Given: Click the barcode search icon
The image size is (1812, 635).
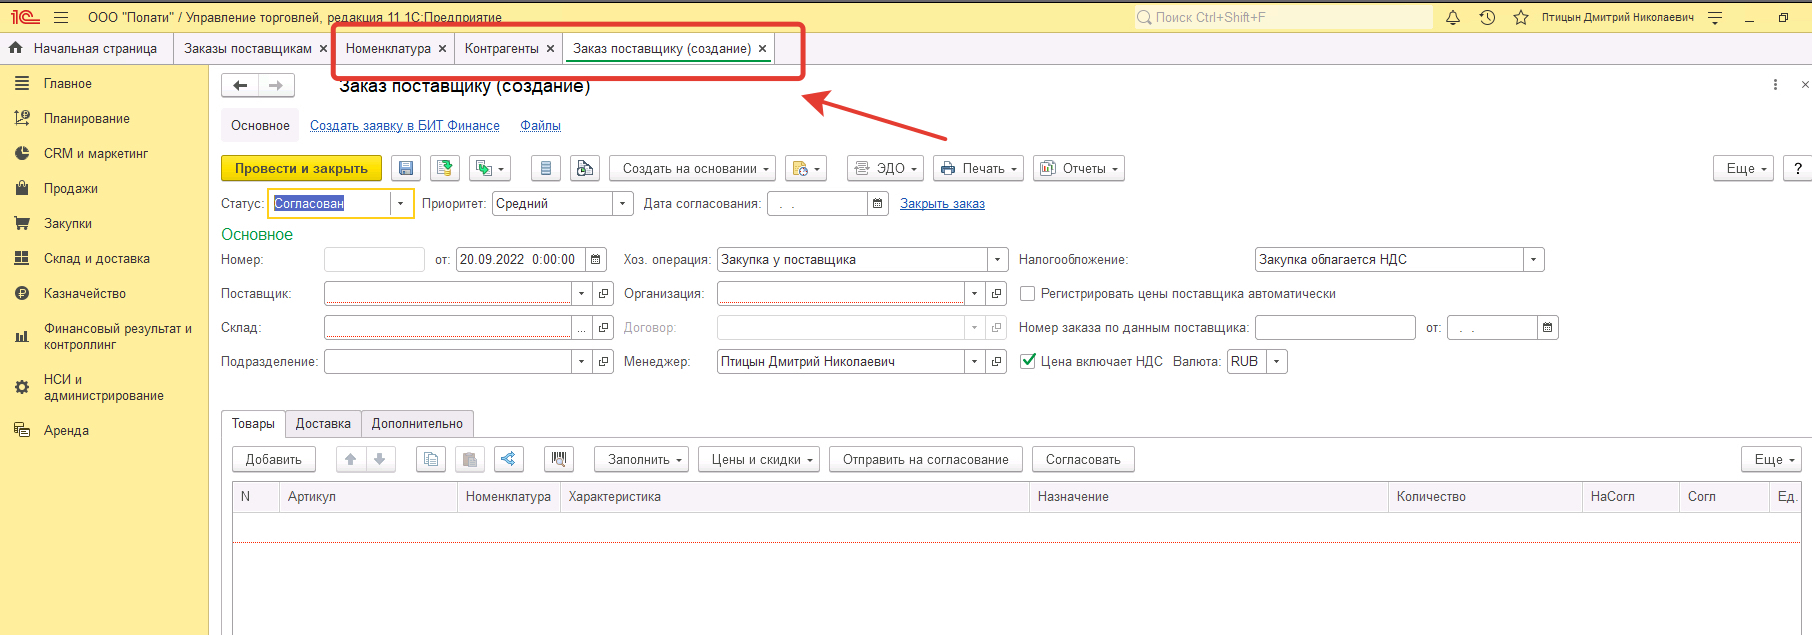Looking at the screenshot, I should (559, 459).
